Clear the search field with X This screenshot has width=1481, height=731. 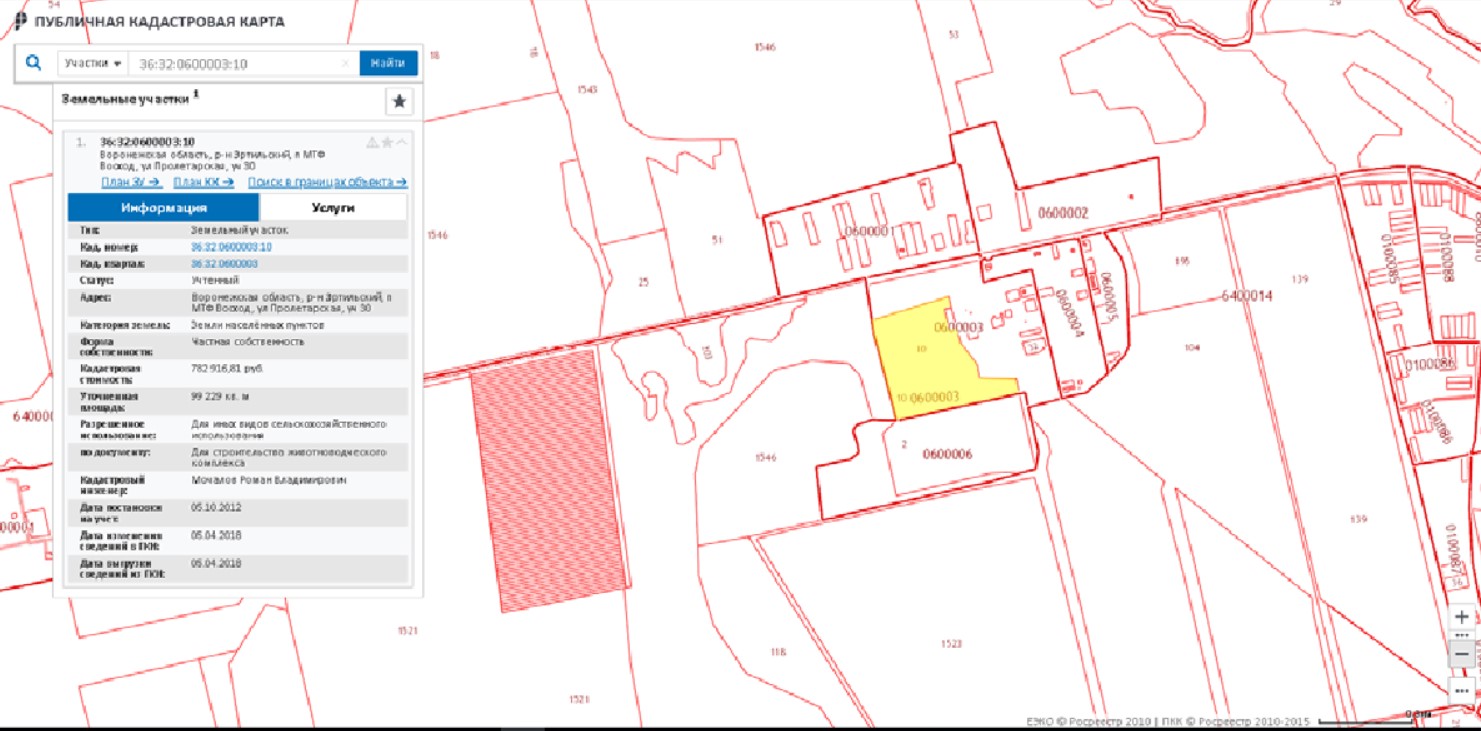click(x=346, y=63)
